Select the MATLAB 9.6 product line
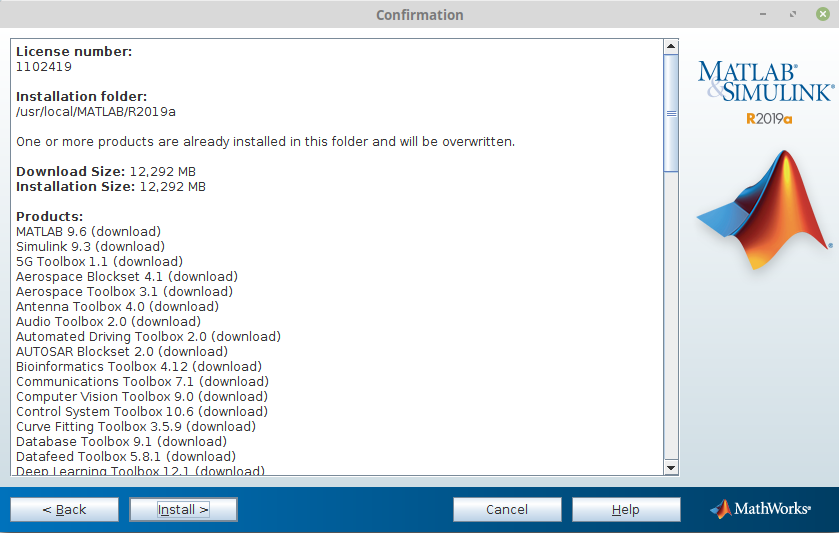 [x=88, y=232]
